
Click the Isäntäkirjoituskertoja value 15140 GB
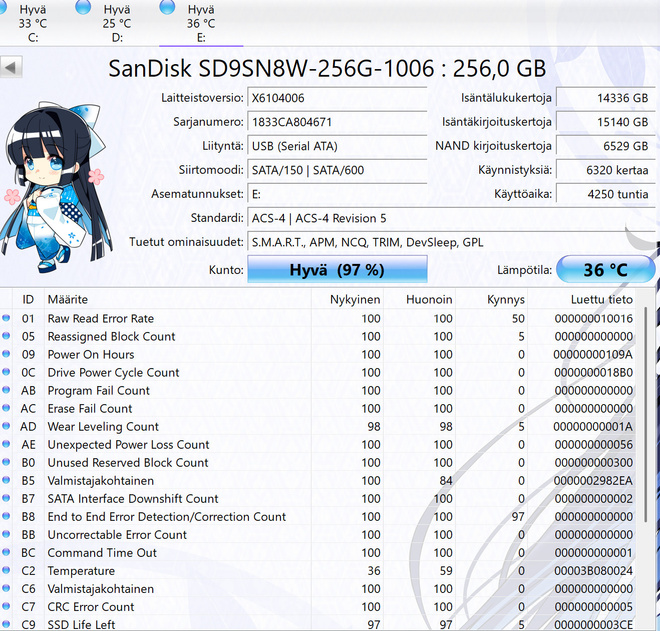(606, 122)
